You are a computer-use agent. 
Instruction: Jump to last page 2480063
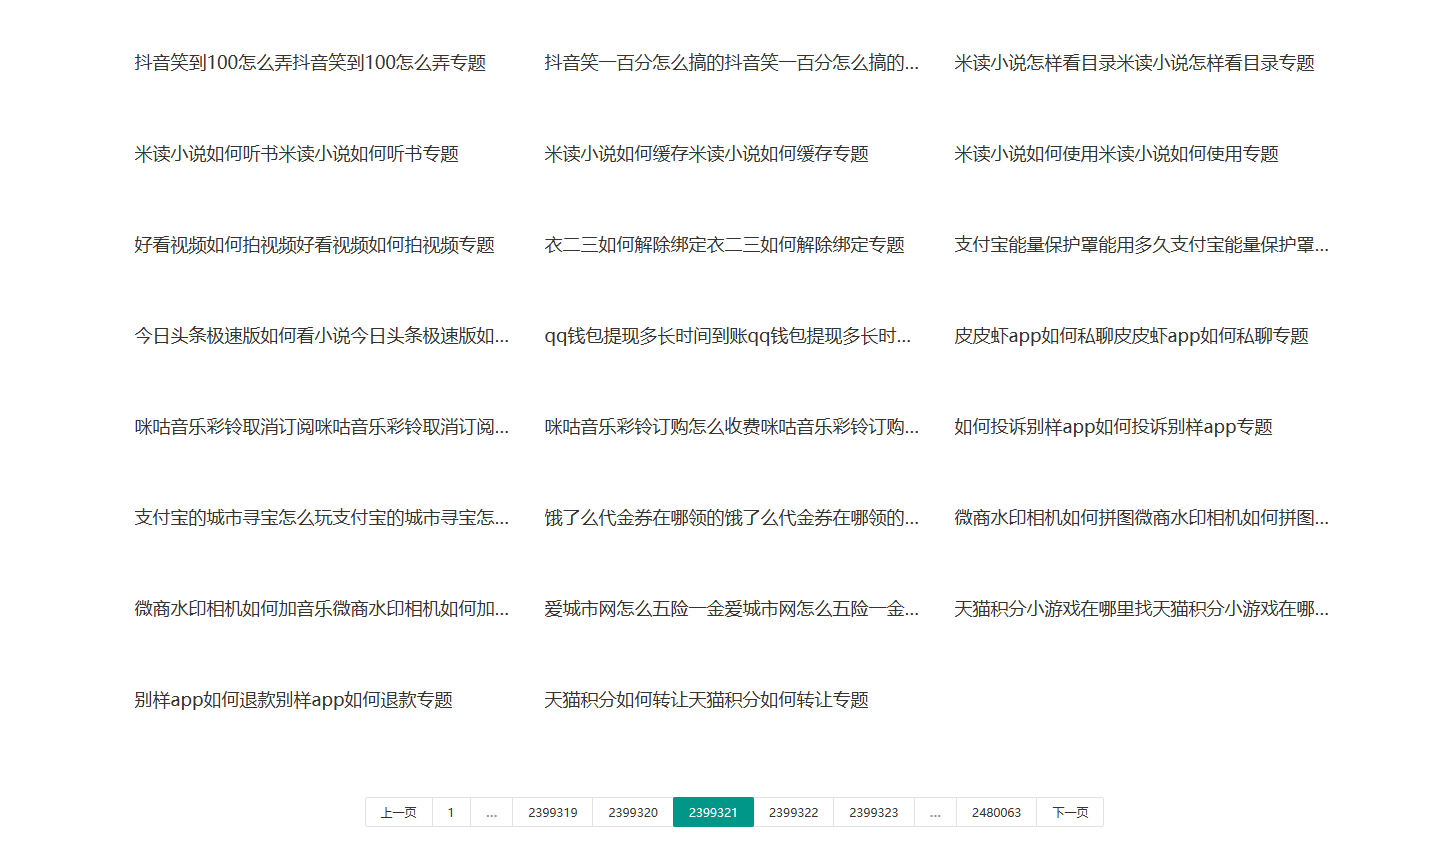coord(996,812)
